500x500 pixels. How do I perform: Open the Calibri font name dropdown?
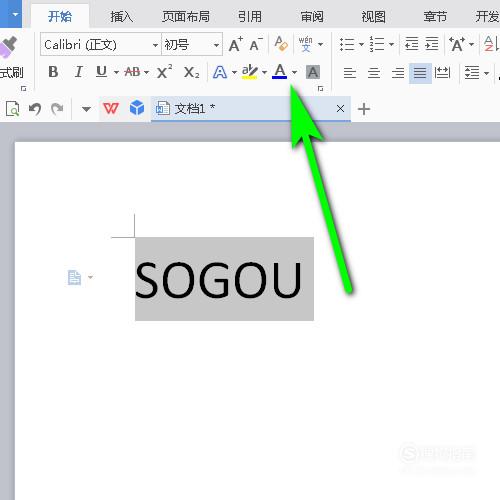click(155, 44)
